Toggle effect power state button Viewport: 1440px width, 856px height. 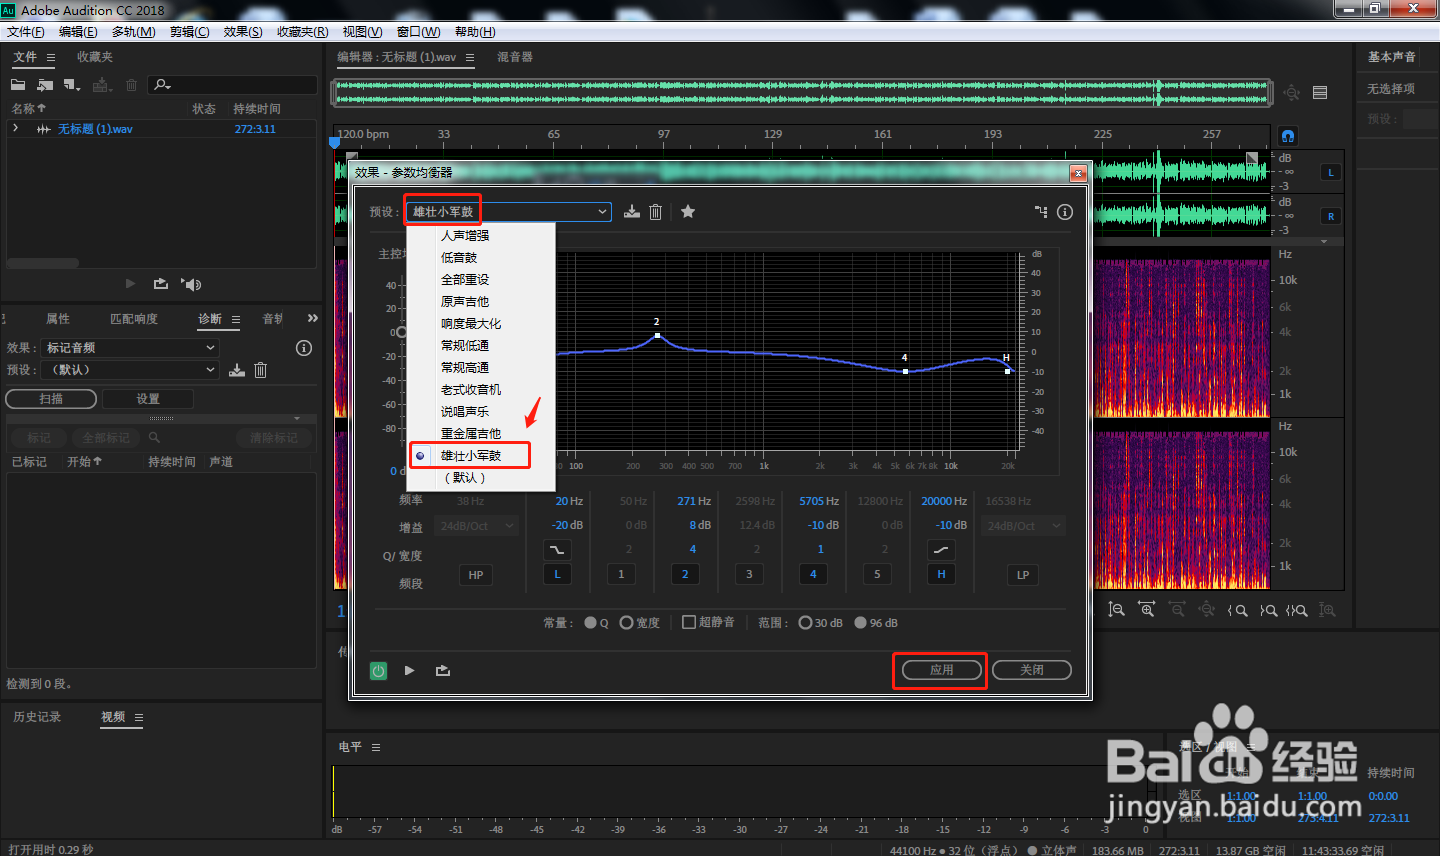pos(378,671)
